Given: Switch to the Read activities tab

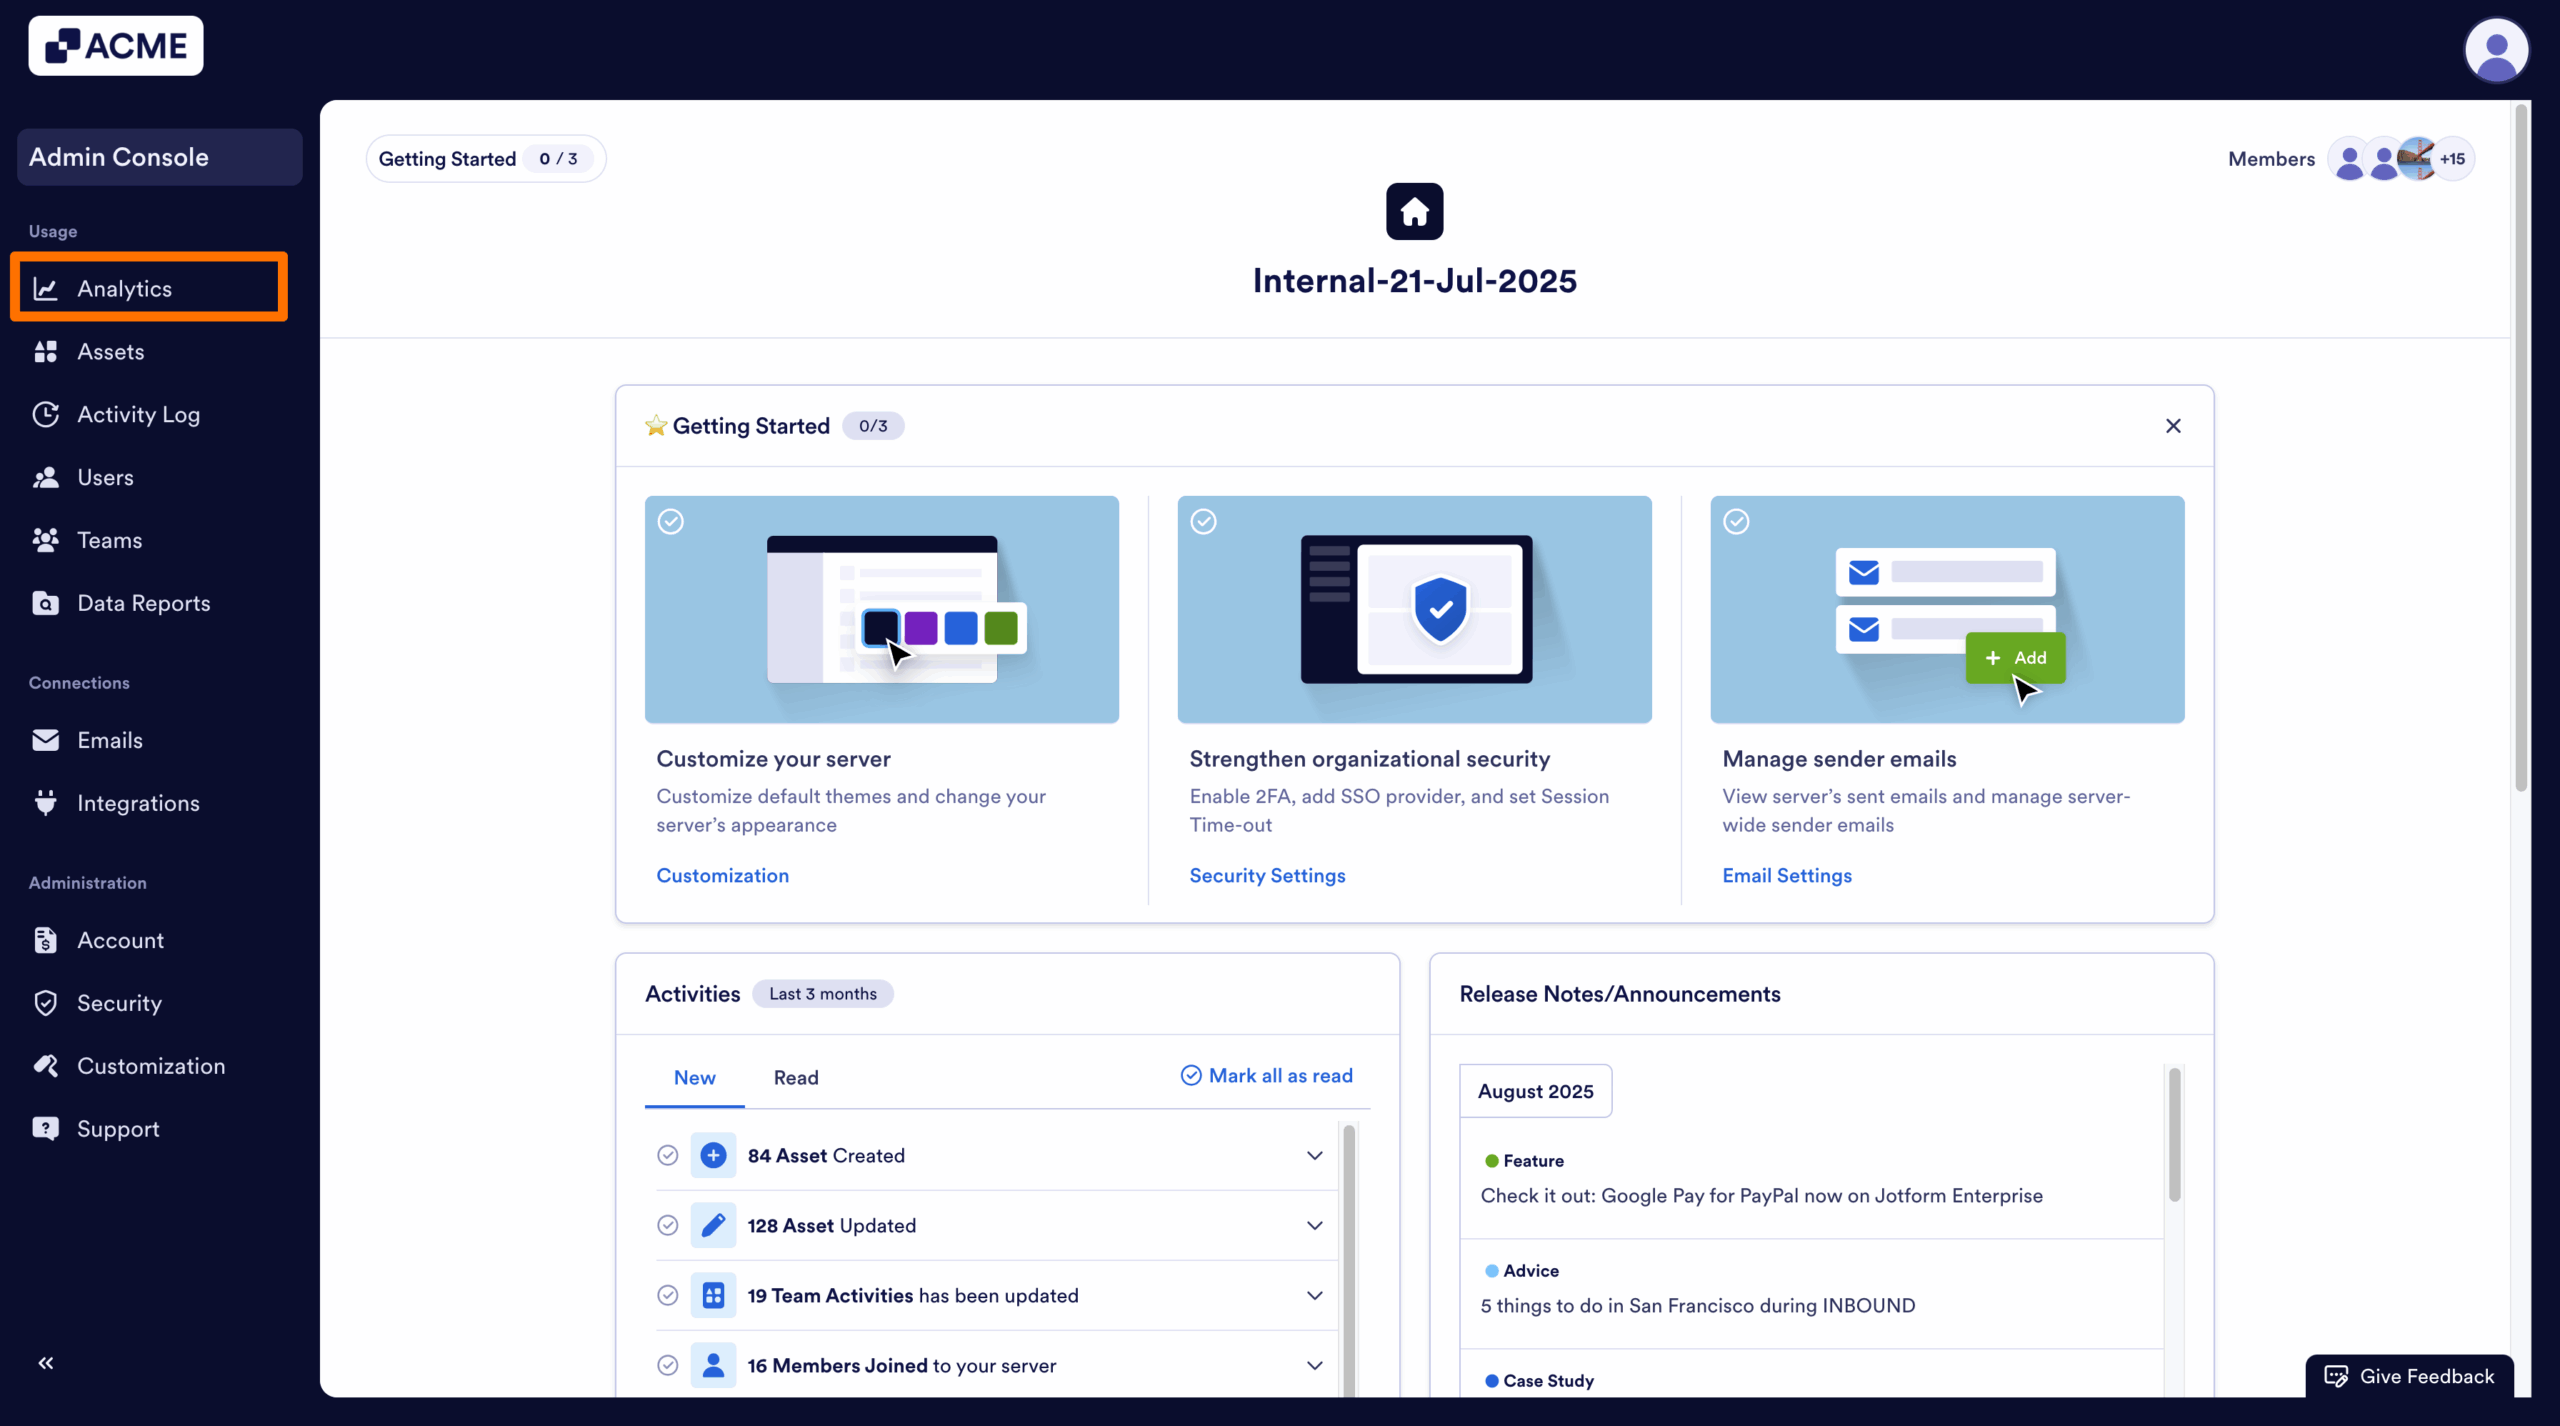Looking at the screenshot, I should pyautogui.click(x=796, y=1078).
